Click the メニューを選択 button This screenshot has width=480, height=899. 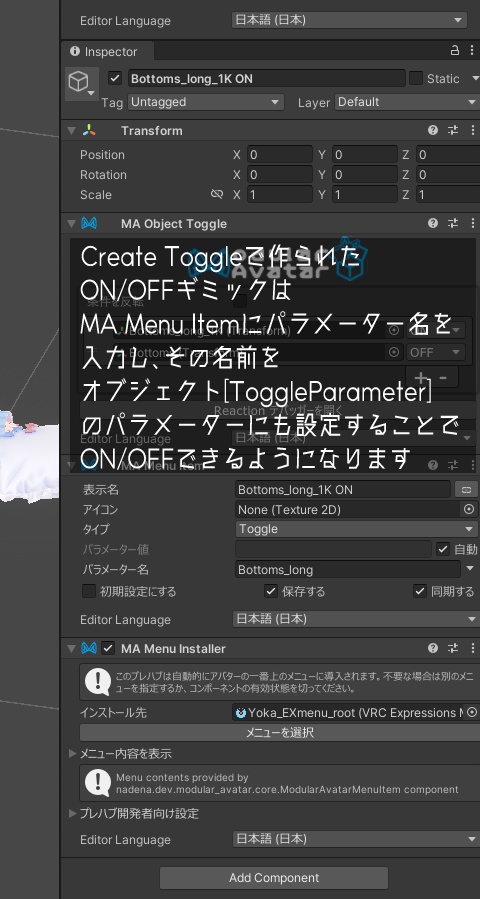point(279,732)
